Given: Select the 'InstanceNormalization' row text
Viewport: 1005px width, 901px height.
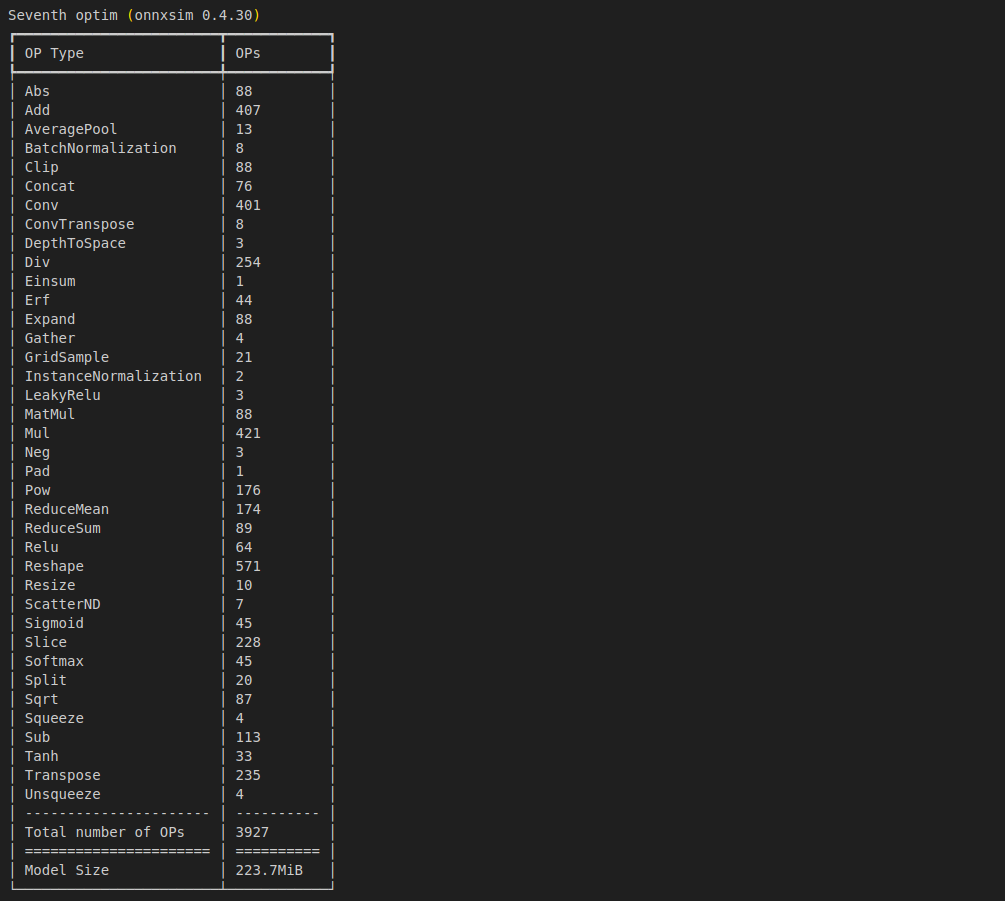Looking at the screenshot, I should click(113, 376).
